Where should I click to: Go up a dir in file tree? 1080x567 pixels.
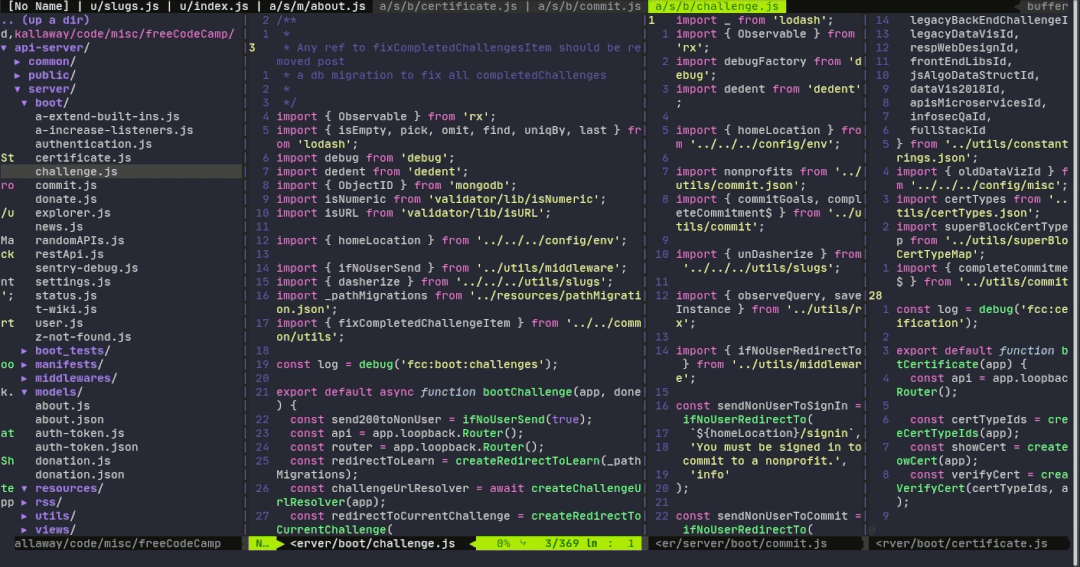point(45,20)
